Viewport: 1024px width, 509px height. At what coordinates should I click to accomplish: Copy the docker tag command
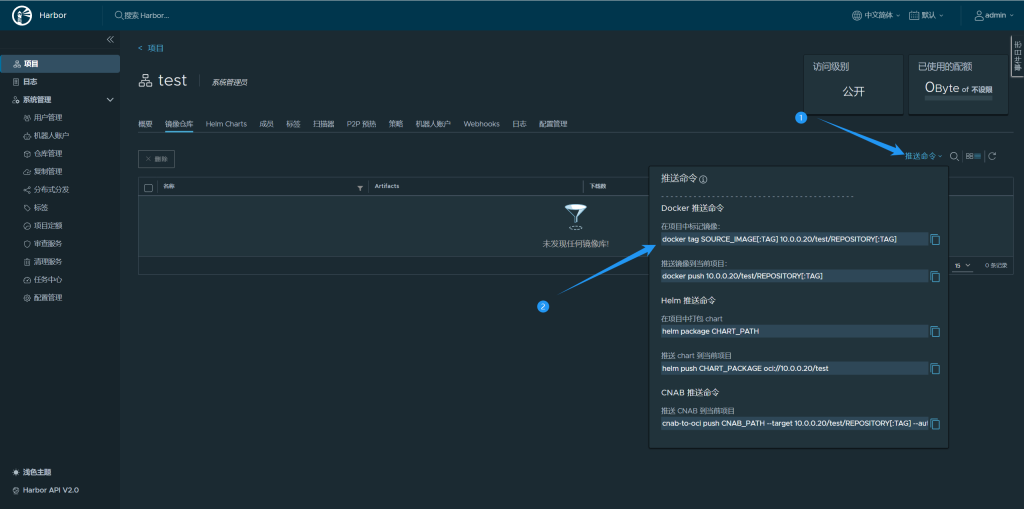tap(935, 239)
